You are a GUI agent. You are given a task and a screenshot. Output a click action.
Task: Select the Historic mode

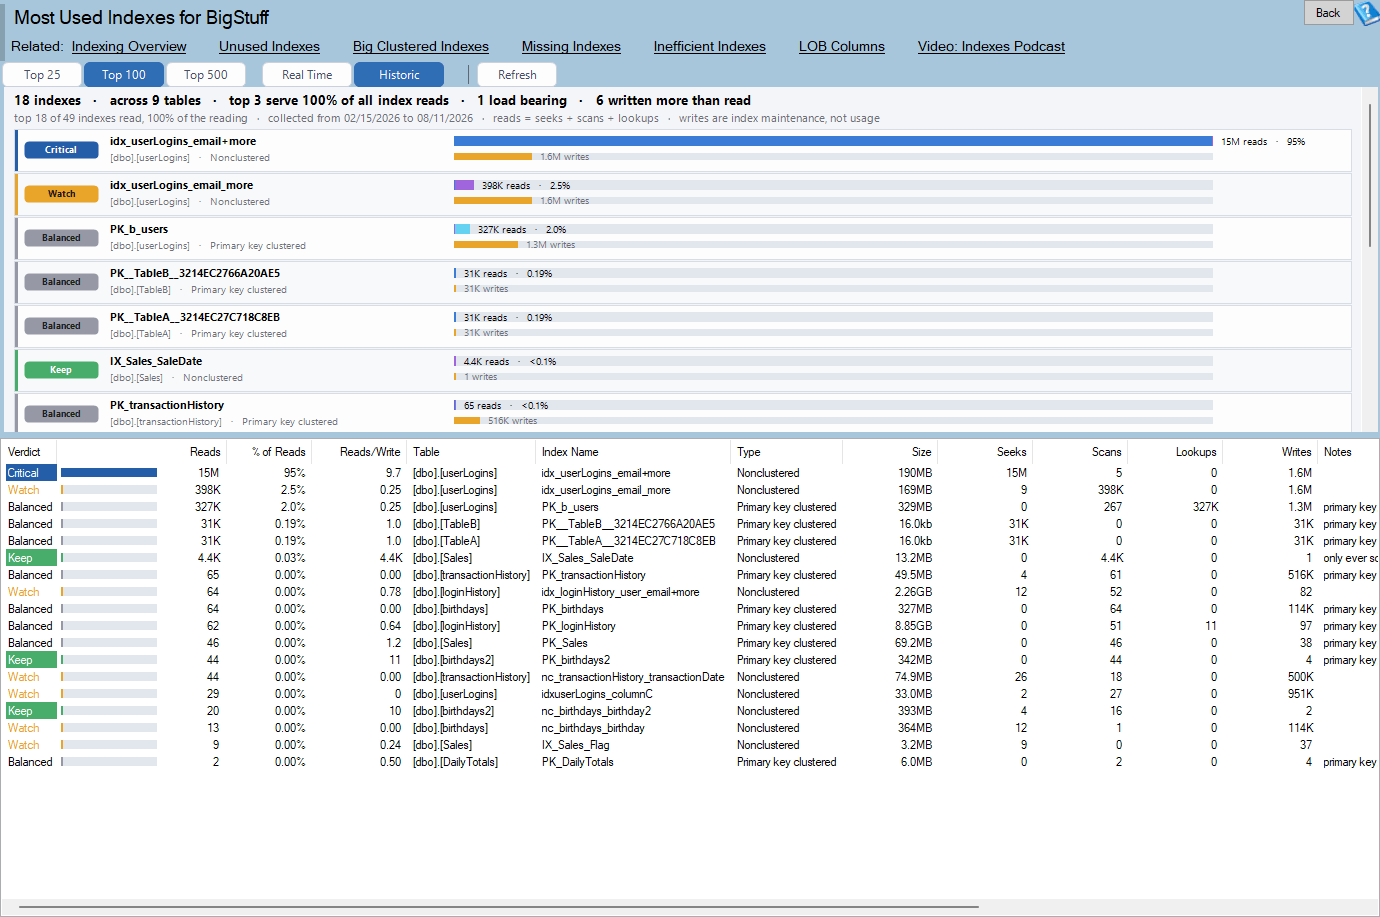399,75
